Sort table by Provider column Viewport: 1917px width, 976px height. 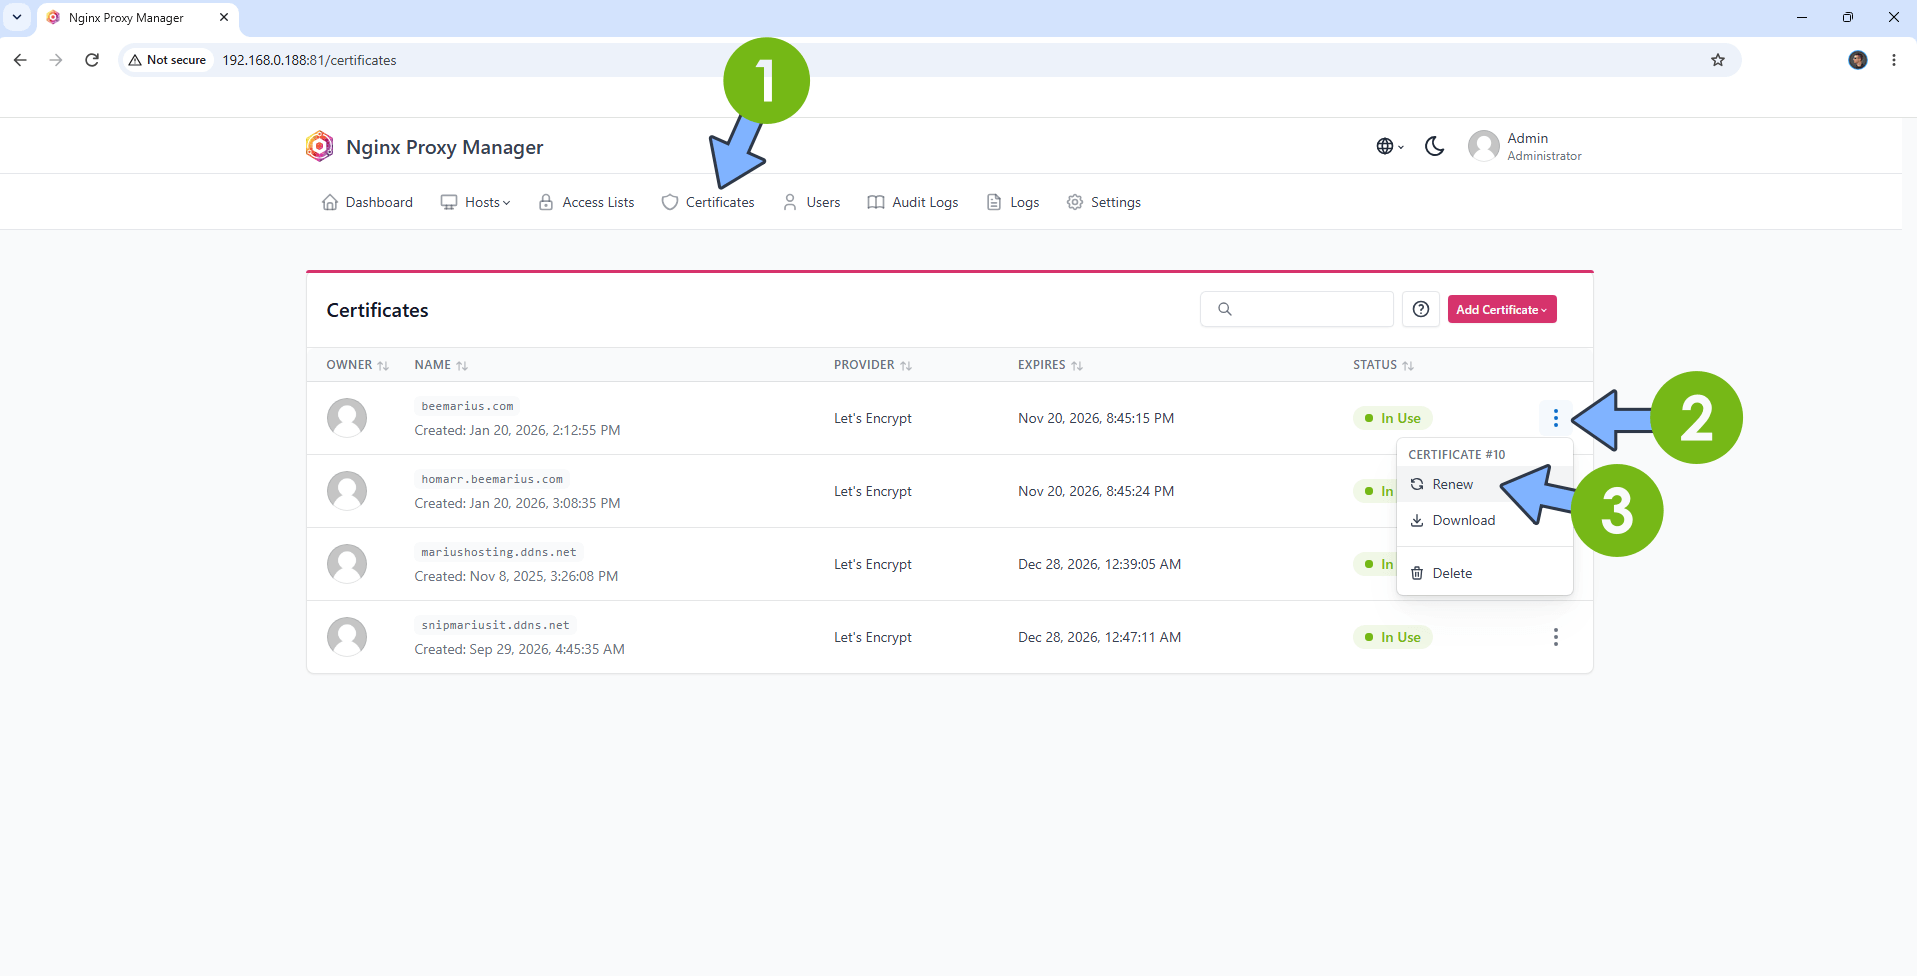(x=872, y=365)
